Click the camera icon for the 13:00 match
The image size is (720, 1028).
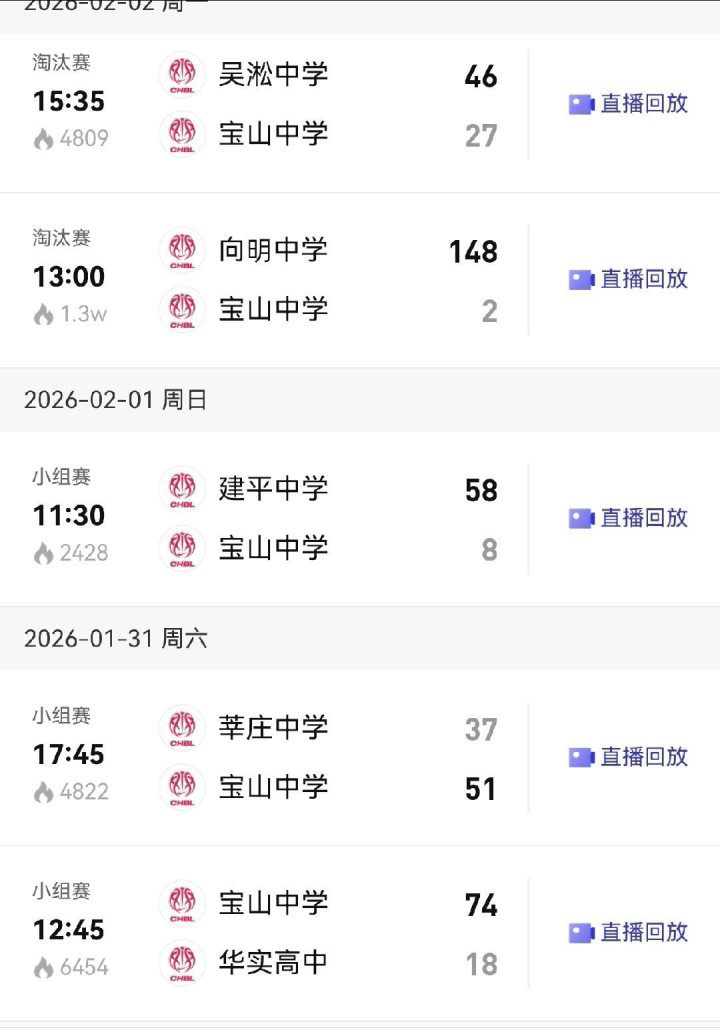click(x=581, y=279)
